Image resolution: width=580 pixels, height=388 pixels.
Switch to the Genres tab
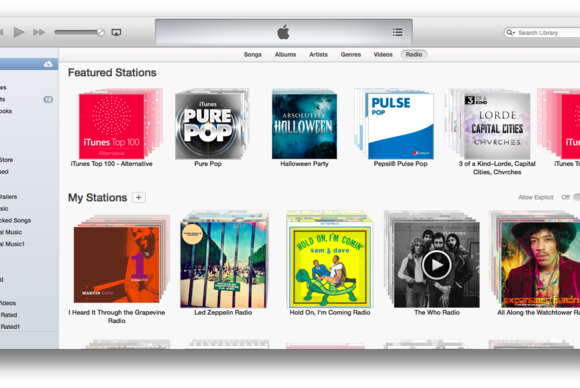tap(351, 54)
